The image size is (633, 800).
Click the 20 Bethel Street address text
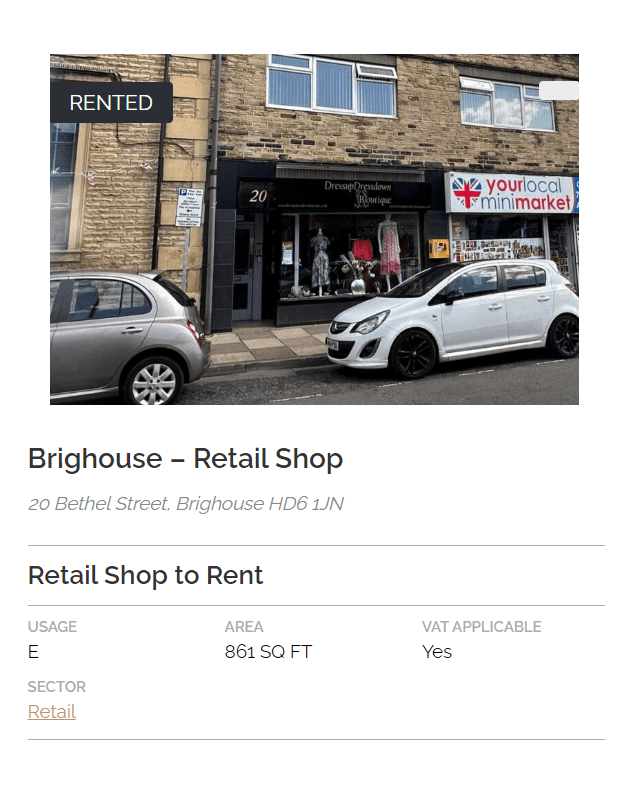pos(186,504)
